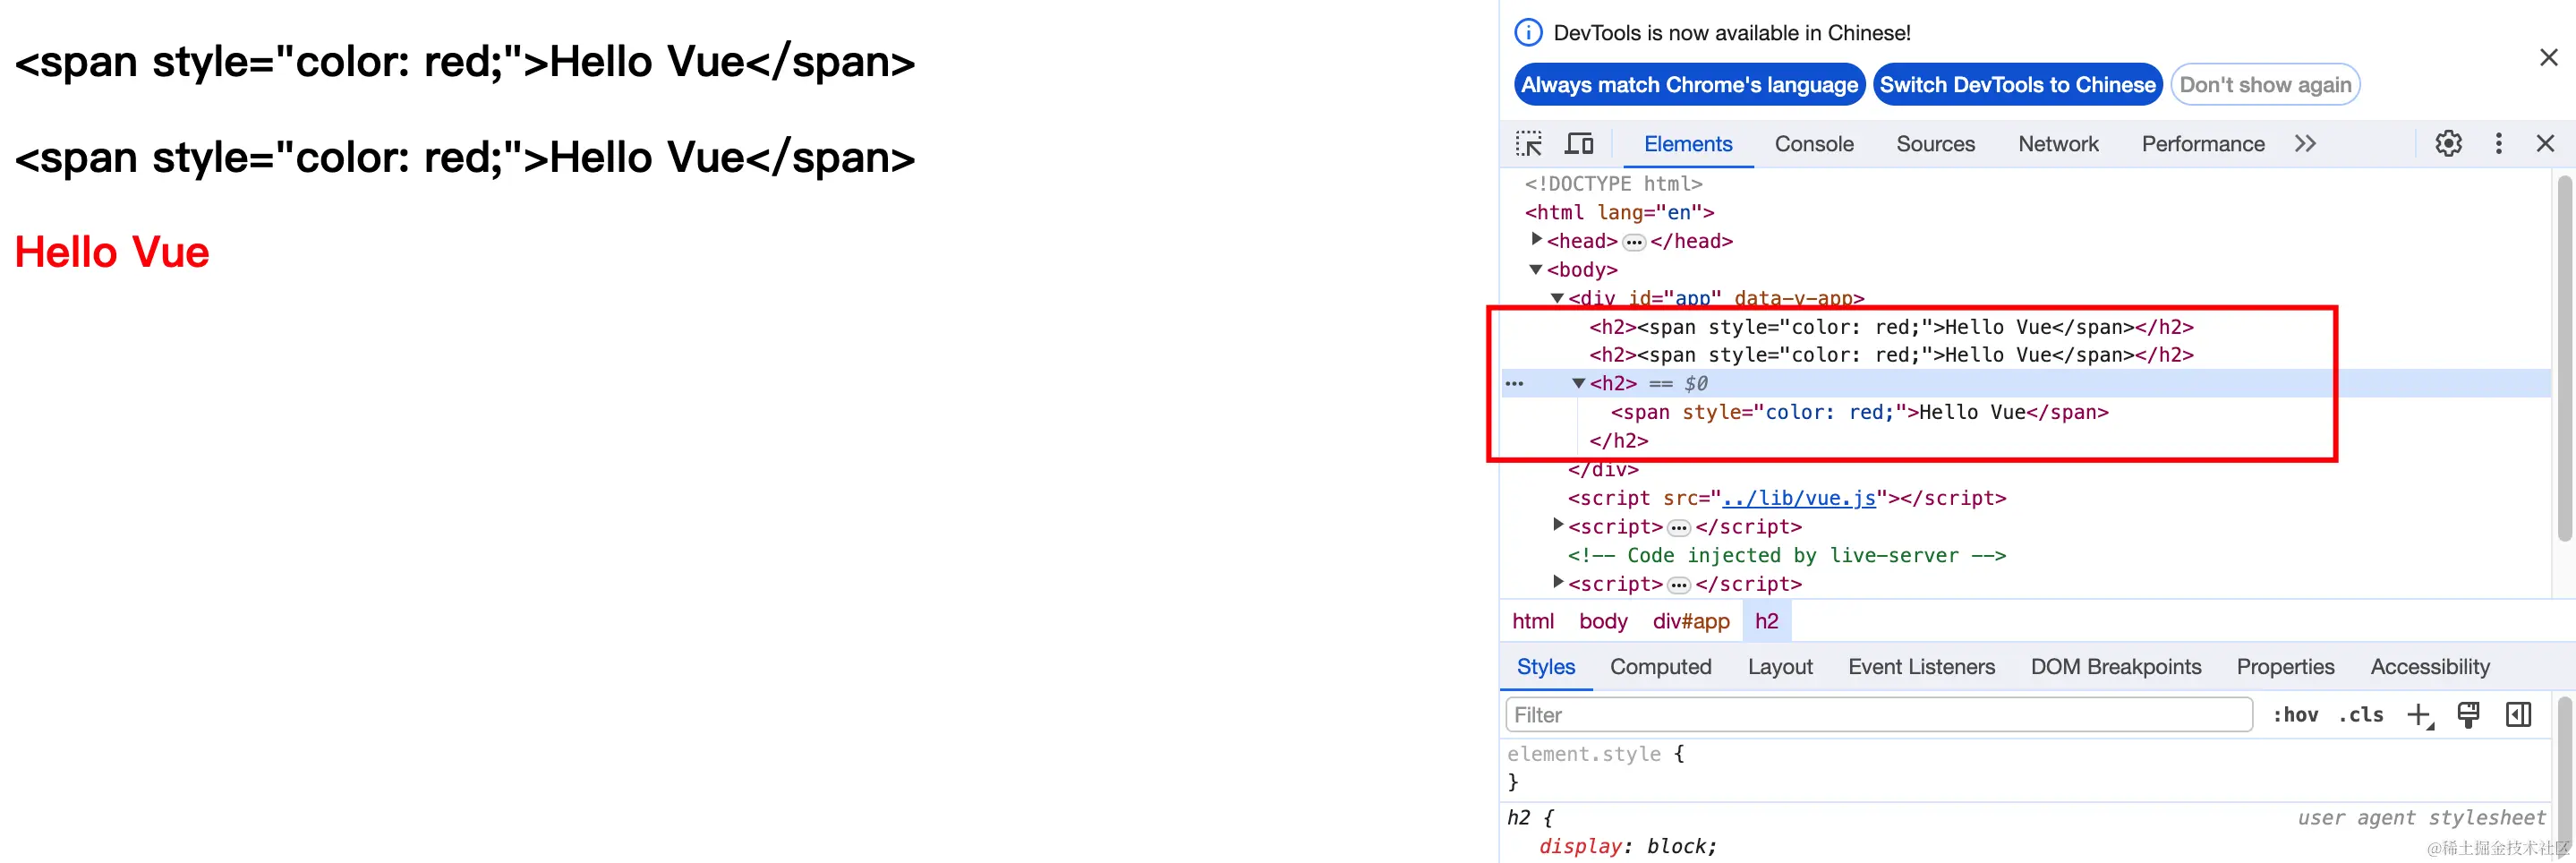
Task: Dismiss the language notification bar
Action: point(2548,58)
